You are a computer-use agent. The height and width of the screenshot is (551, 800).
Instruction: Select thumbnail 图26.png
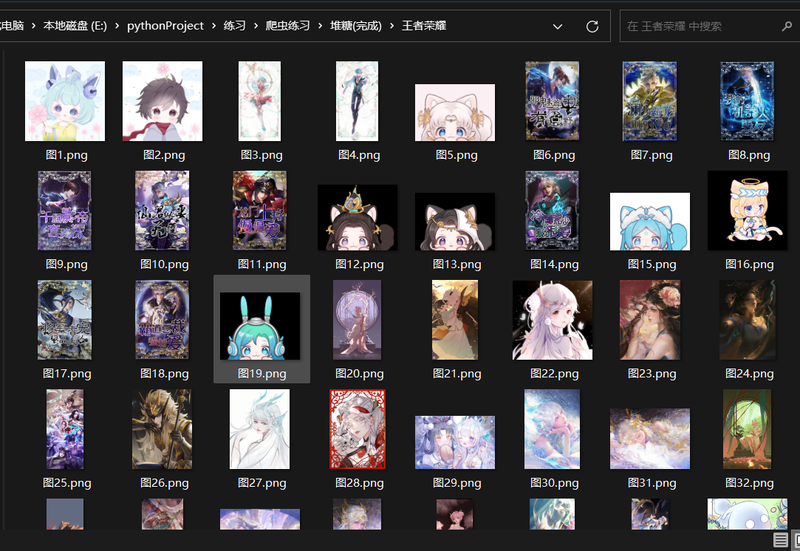tap(162, 429)
